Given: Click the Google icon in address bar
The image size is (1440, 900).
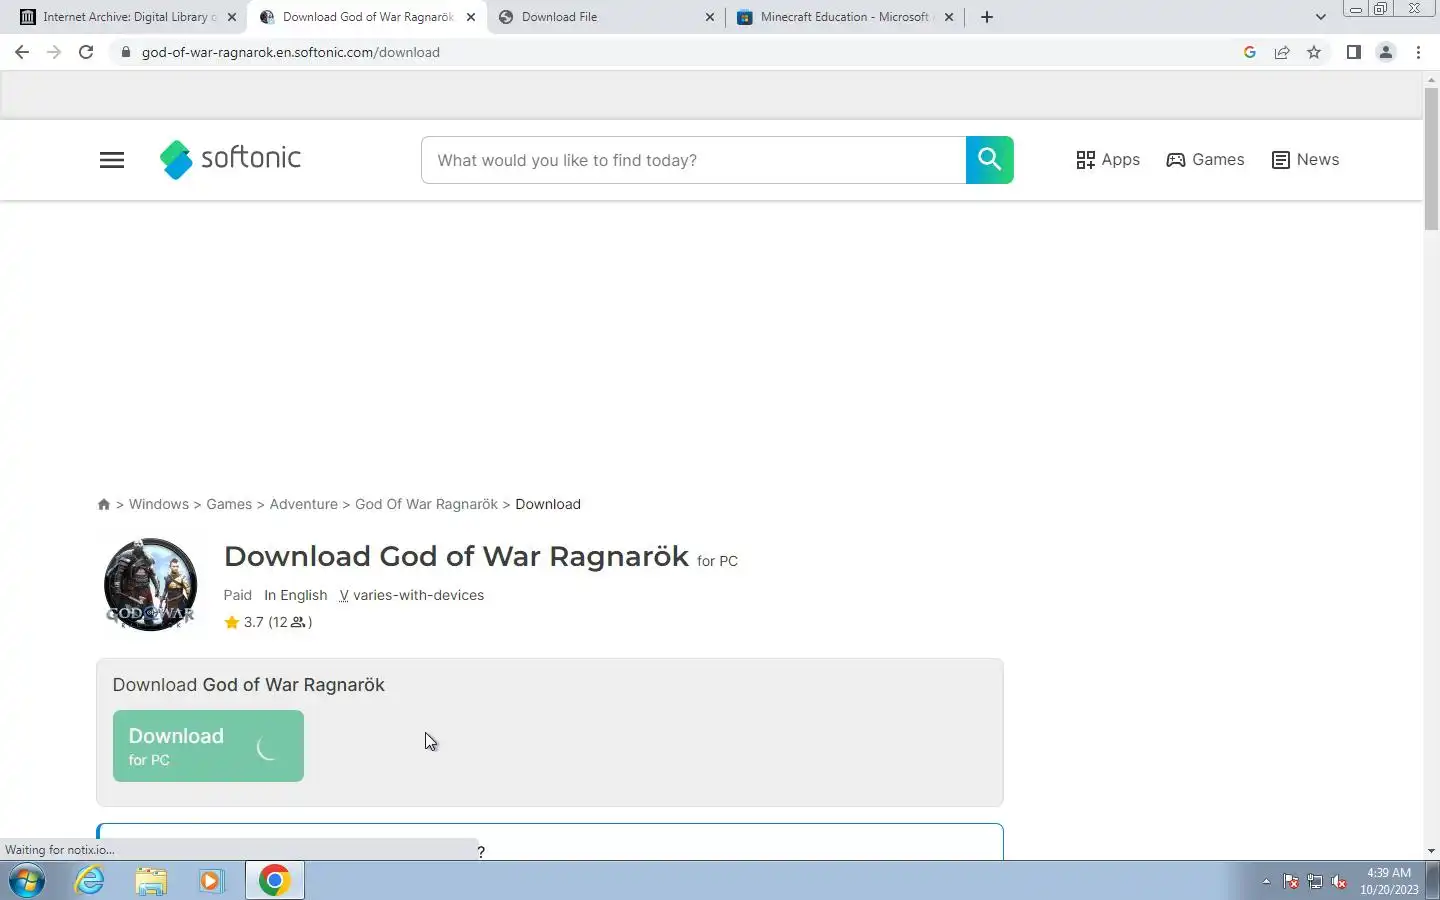Looking at the screenshot, I should pyautogui.click(x=1250, y=52).
